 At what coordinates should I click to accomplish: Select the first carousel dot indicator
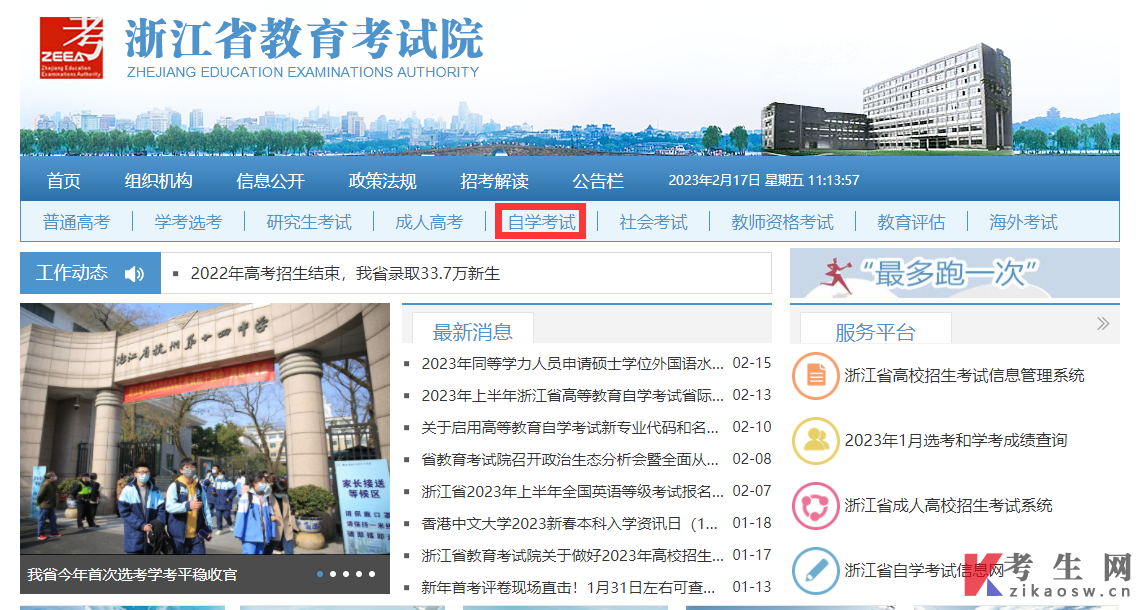coord(320,574)
